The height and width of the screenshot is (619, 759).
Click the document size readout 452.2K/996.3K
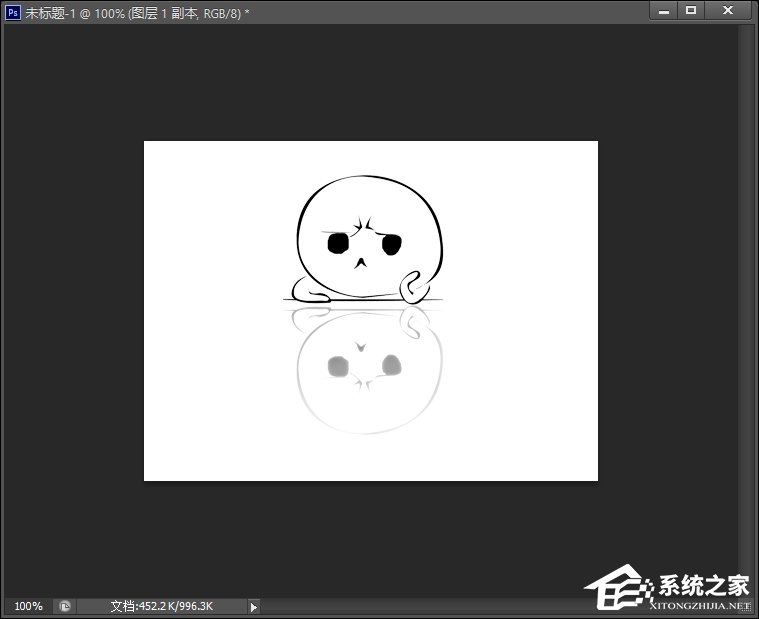pos(161,606)
